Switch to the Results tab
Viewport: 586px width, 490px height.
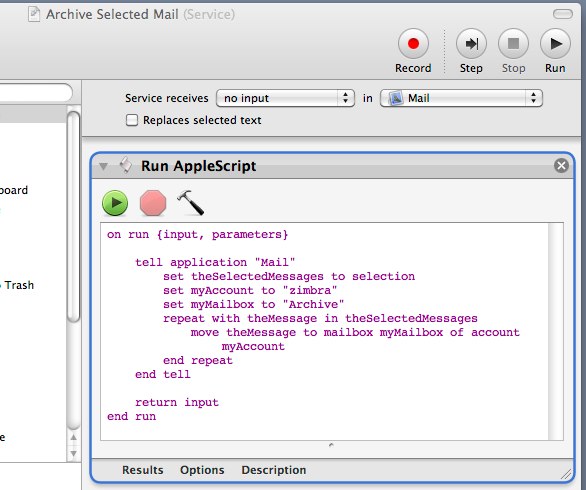tap(143, 470)
